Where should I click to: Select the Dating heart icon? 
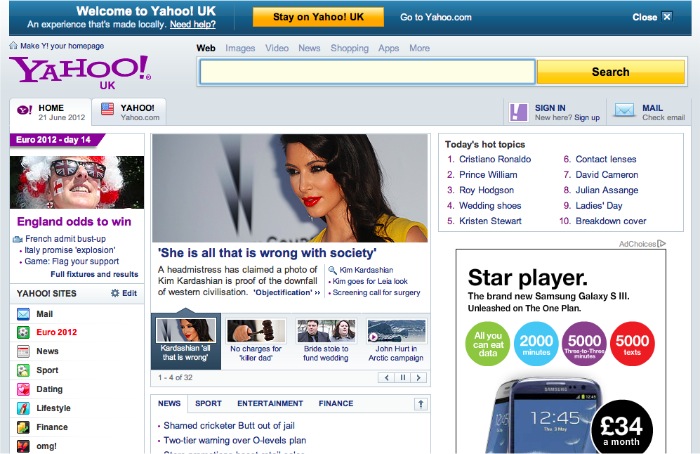tap(24, 389)
